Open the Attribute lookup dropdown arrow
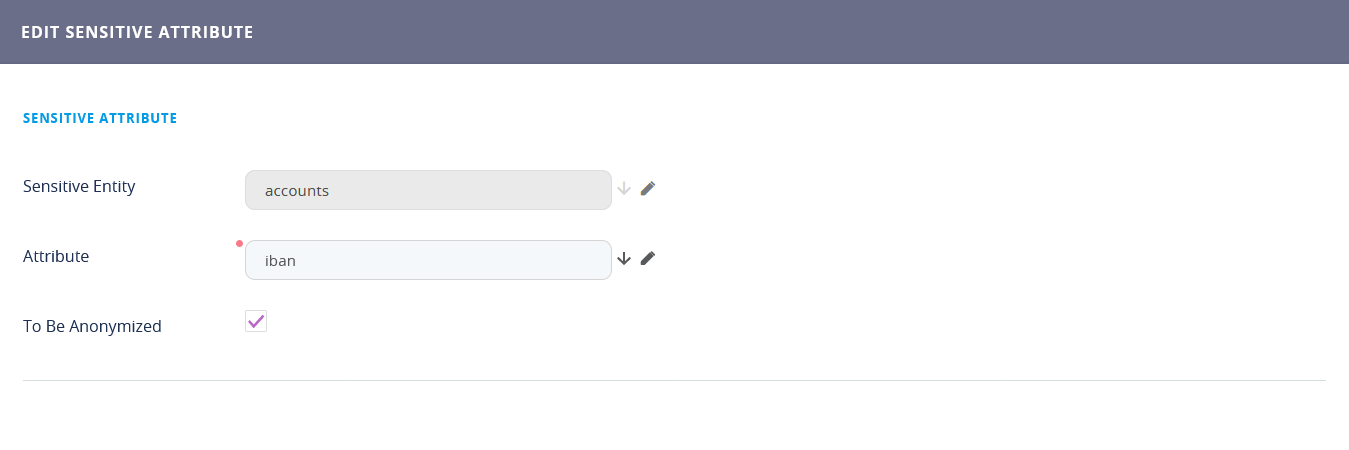This screenshot has height=450, width=1349. click(x=624, y=258)
